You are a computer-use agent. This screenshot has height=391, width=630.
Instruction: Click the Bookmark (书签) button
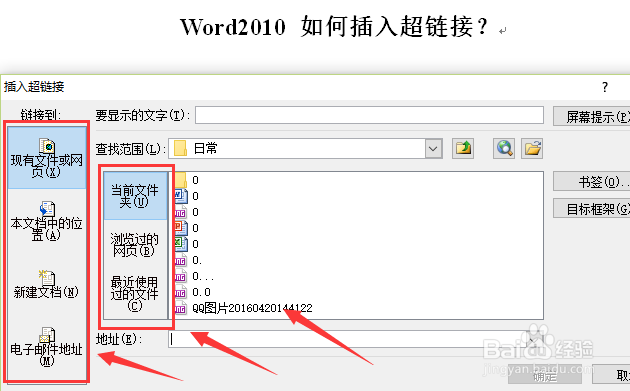[591, 182]
